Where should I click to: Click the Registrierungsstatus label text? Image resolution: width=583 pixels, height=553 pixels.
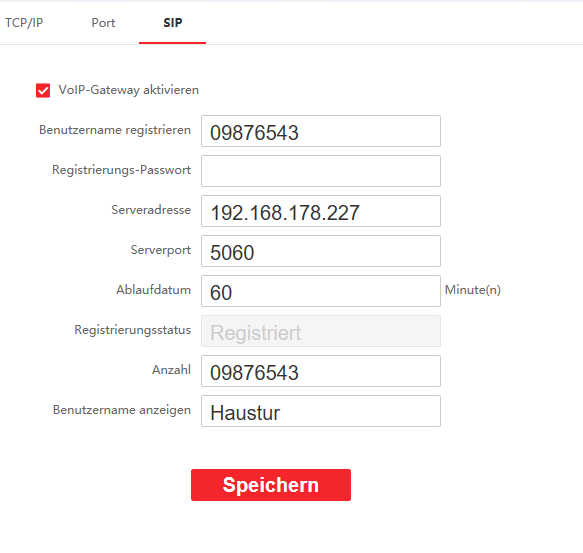[133, 330]
